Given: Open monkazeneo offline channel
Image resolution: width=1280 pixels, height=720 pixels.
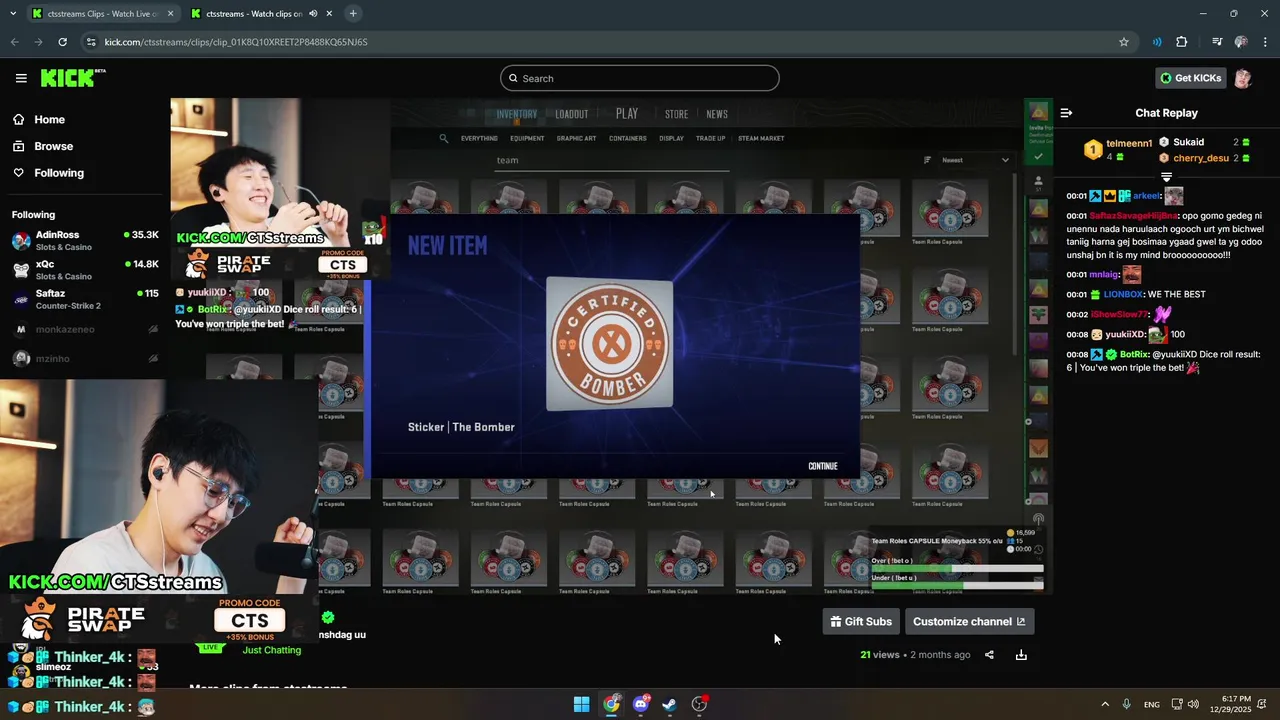Looking at the screenshot, I should tap(85, 329).
